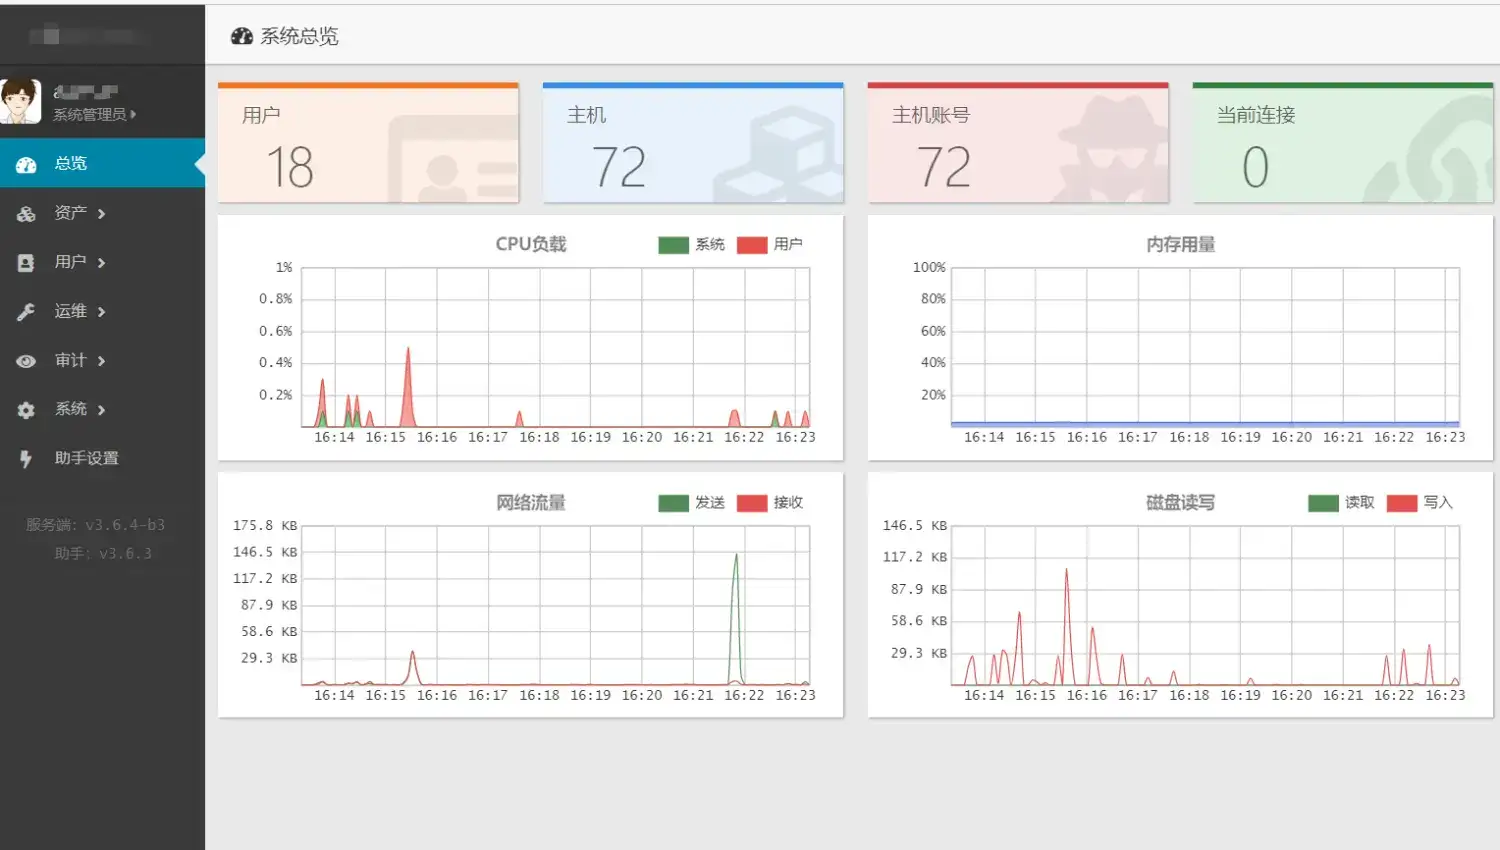Expand the 用户 submenu chevron
The height and width of the screenshot is (850, 1500).
click(x=101, y=262)
